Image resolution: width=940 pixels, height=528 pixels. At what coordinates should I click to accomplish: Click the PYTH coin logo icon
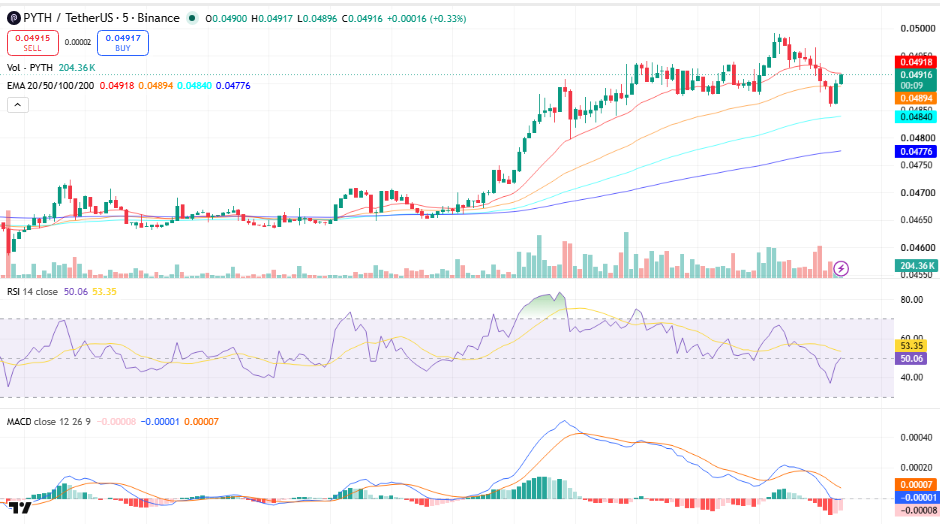click(x=13, y=19)
